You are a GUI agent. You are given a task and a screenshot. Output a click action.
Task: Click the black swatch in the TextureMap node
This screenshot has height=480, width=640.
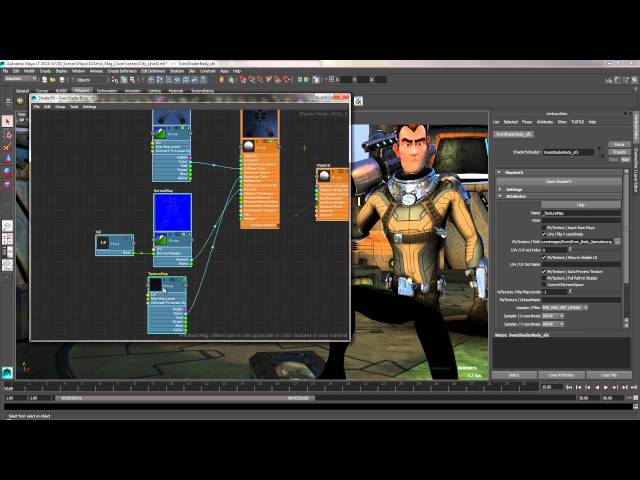[x=156, y=284]
